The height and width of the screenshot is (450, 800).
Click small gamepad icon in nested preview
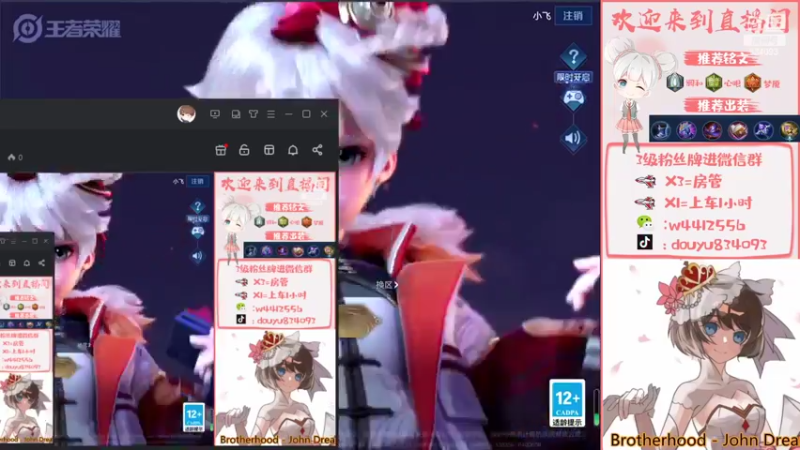pos(197,231)
